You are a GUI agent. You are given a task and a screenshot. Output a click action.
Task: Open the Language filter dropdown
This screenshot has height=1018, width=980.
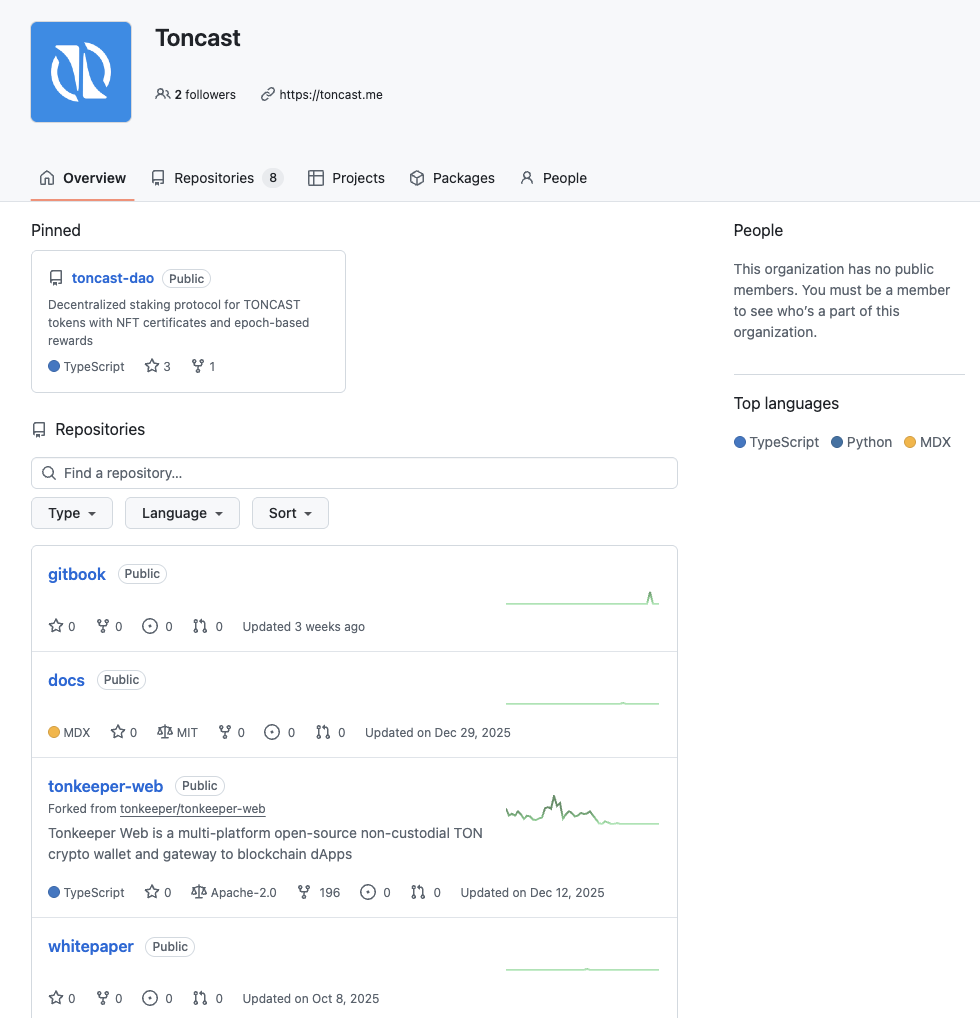(x=181, y=512)
